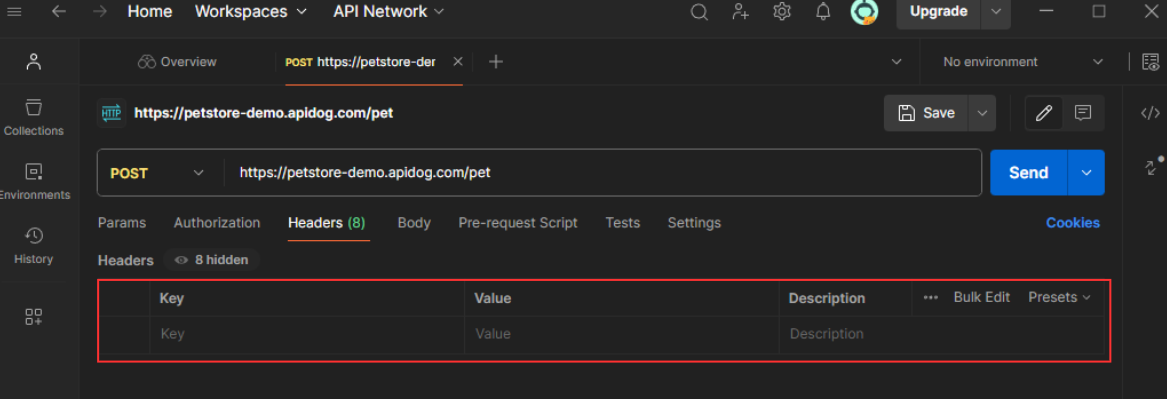The width and height of the screenshot is (1167, 399).
Task: Open the user avatar menu
Action: 864,12
